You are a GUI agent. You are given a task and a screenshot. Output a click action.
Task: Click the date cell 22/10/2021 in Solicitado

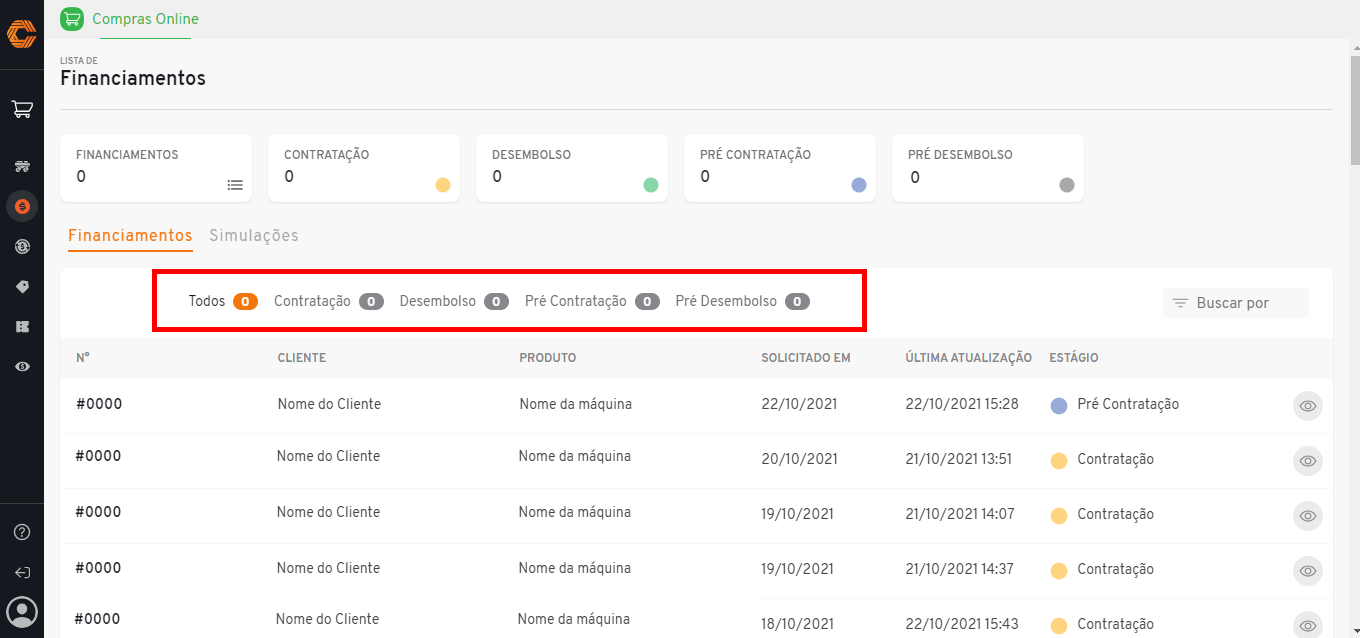pos(799,404)
